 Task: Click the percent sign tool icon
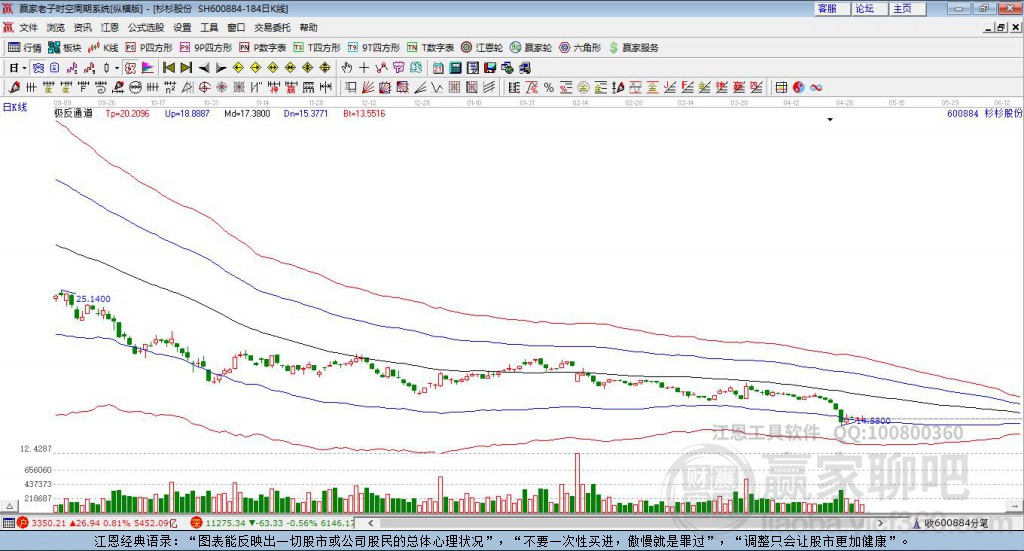click(x=548, y=88)
